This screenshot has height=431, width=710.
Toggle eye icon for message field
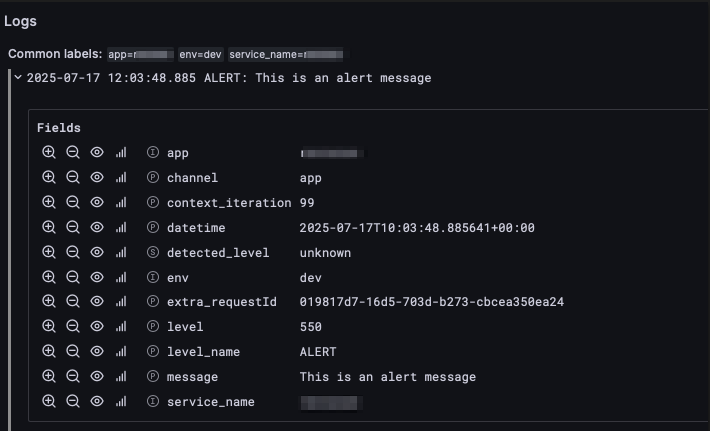click(97, 377)
